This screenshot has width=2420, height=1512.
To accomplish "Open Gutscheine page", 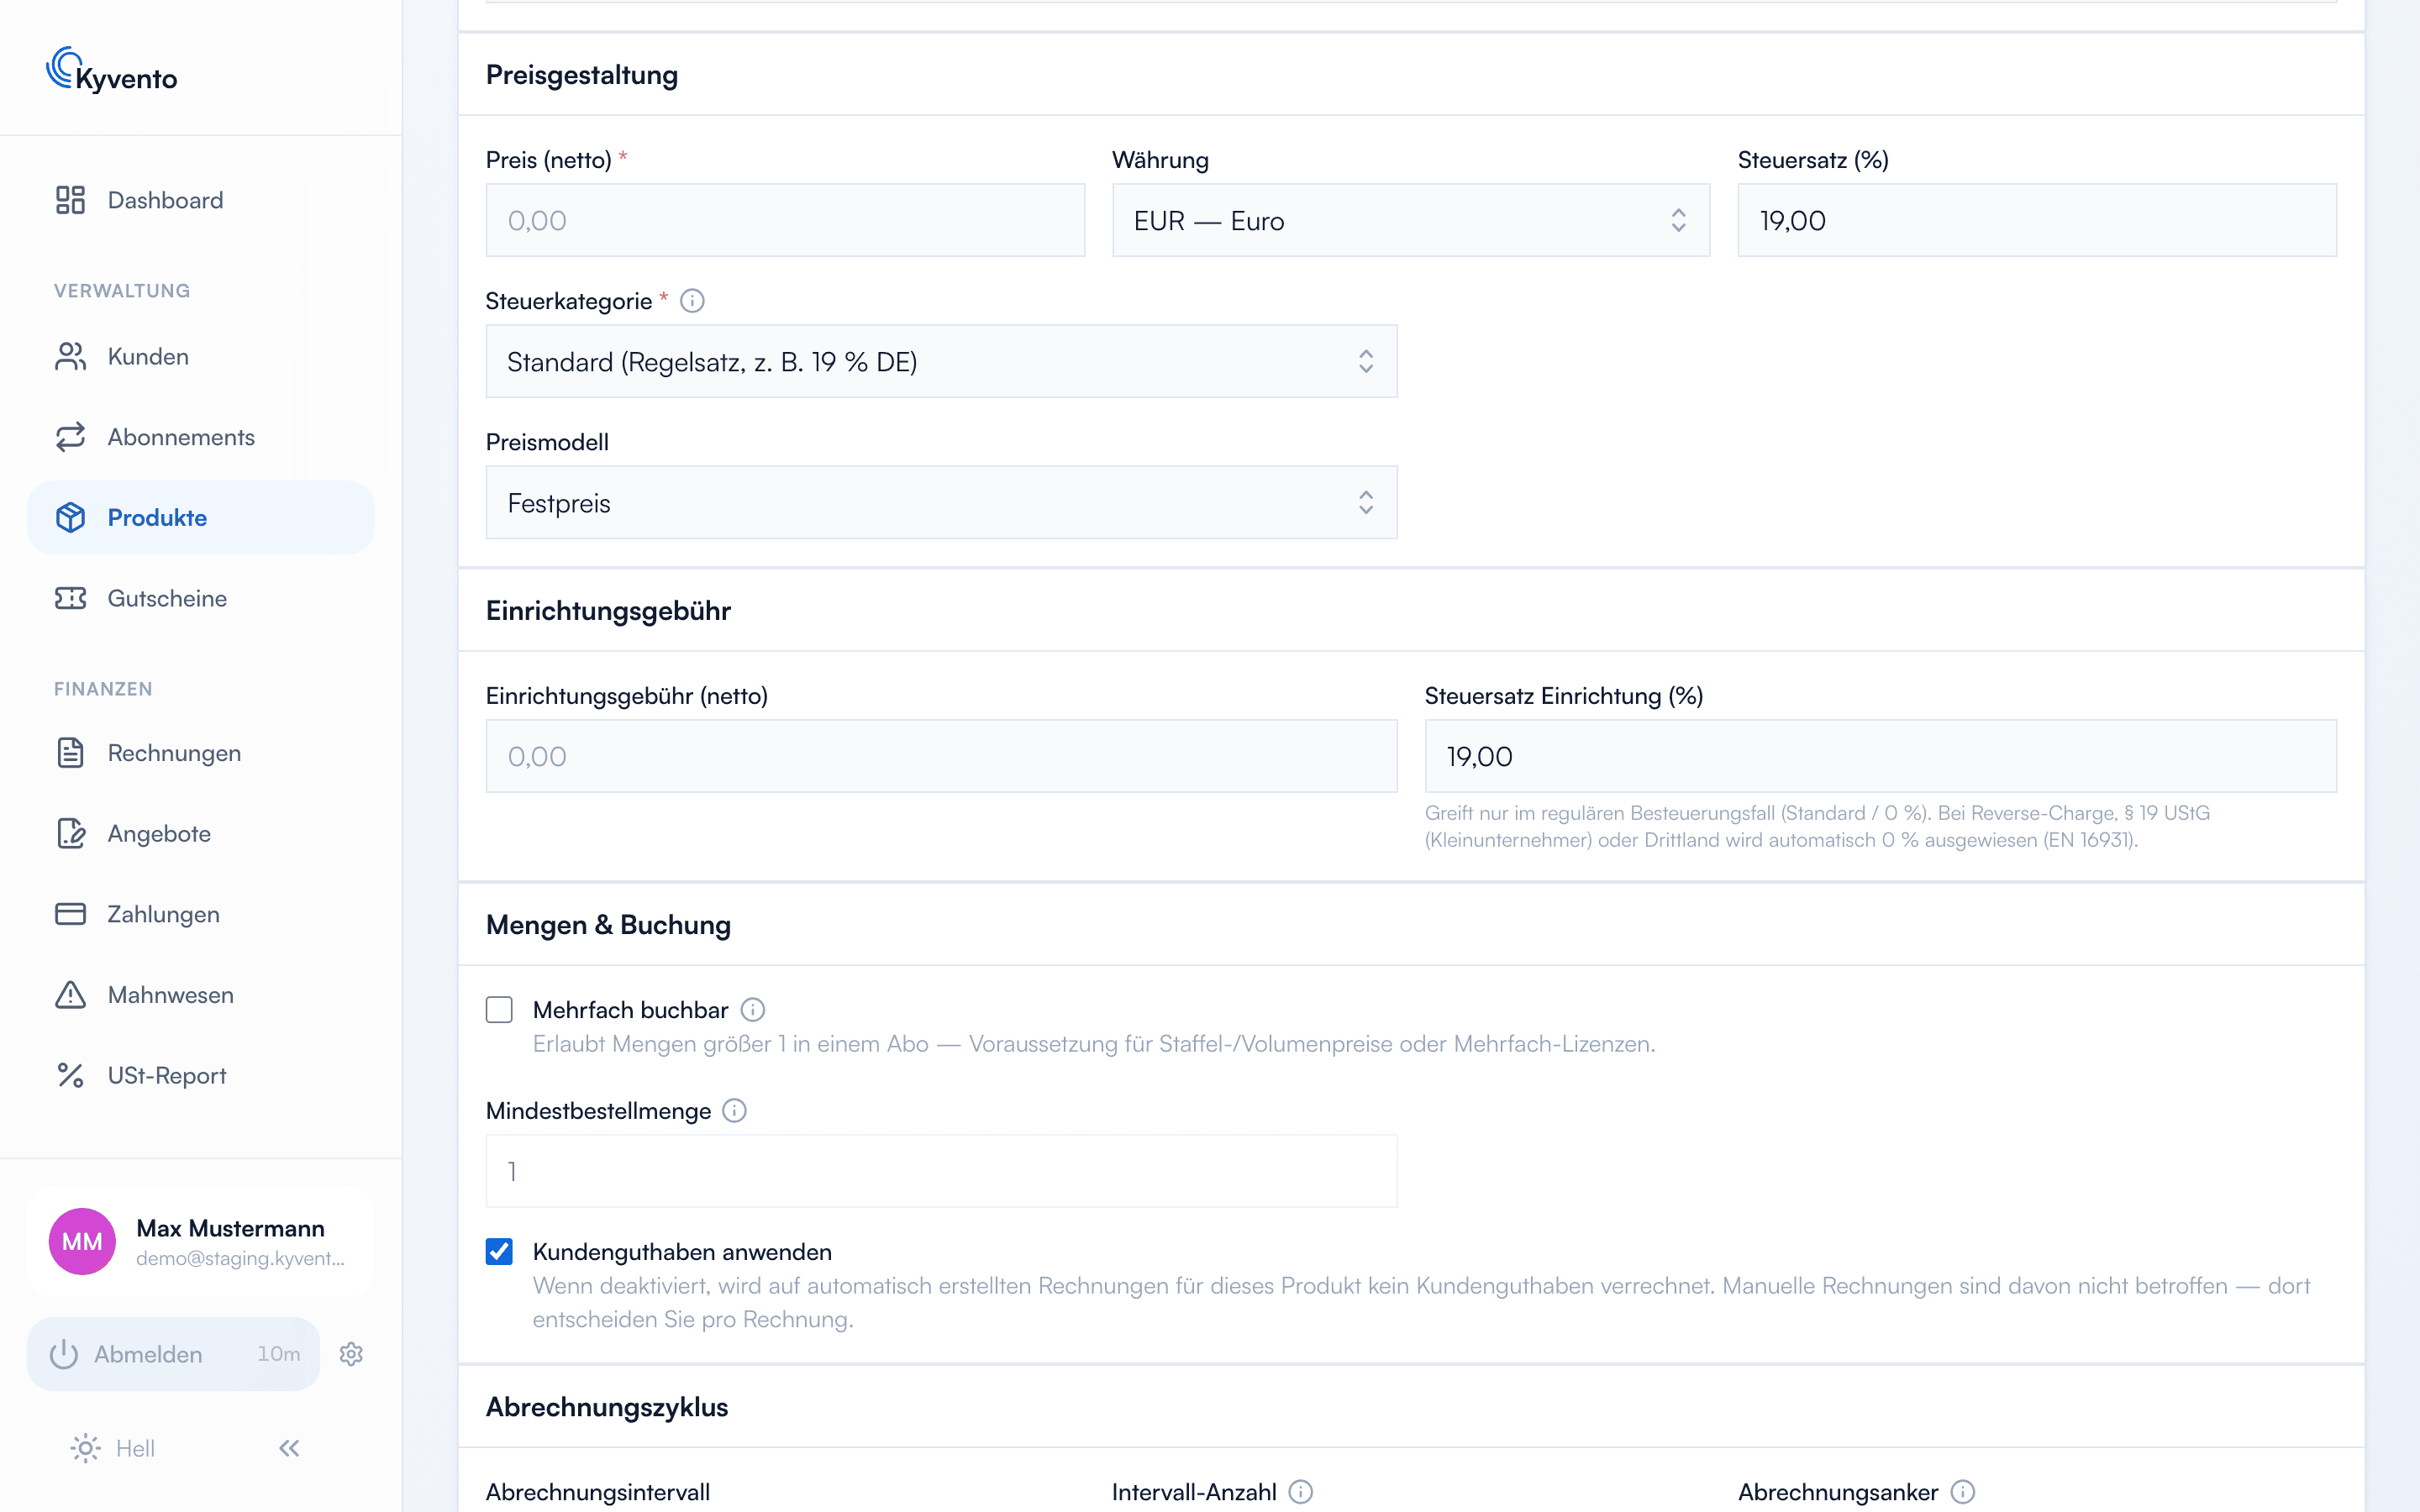I will [x=200, y=598].
